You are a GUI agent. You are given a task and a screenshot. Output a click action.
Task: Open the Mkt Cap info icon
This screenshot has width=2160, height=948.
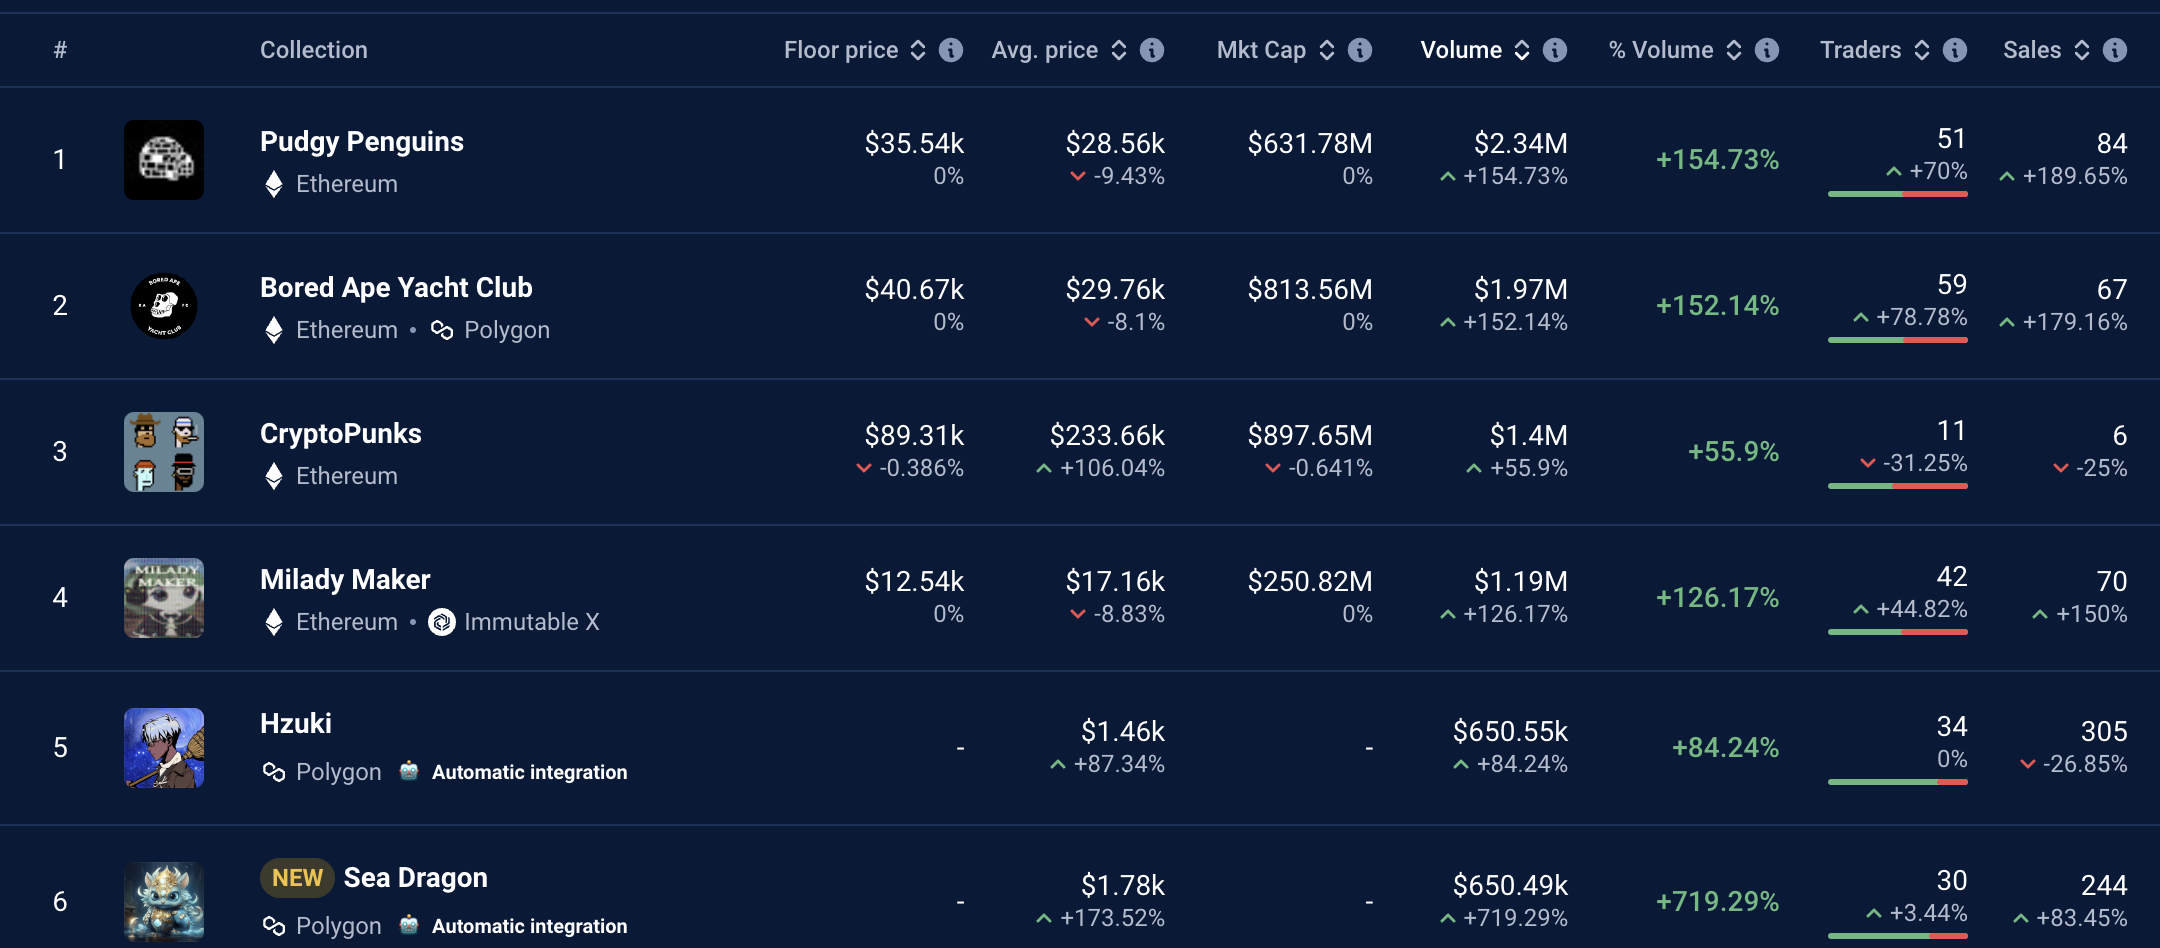[x=1360, y=50]
